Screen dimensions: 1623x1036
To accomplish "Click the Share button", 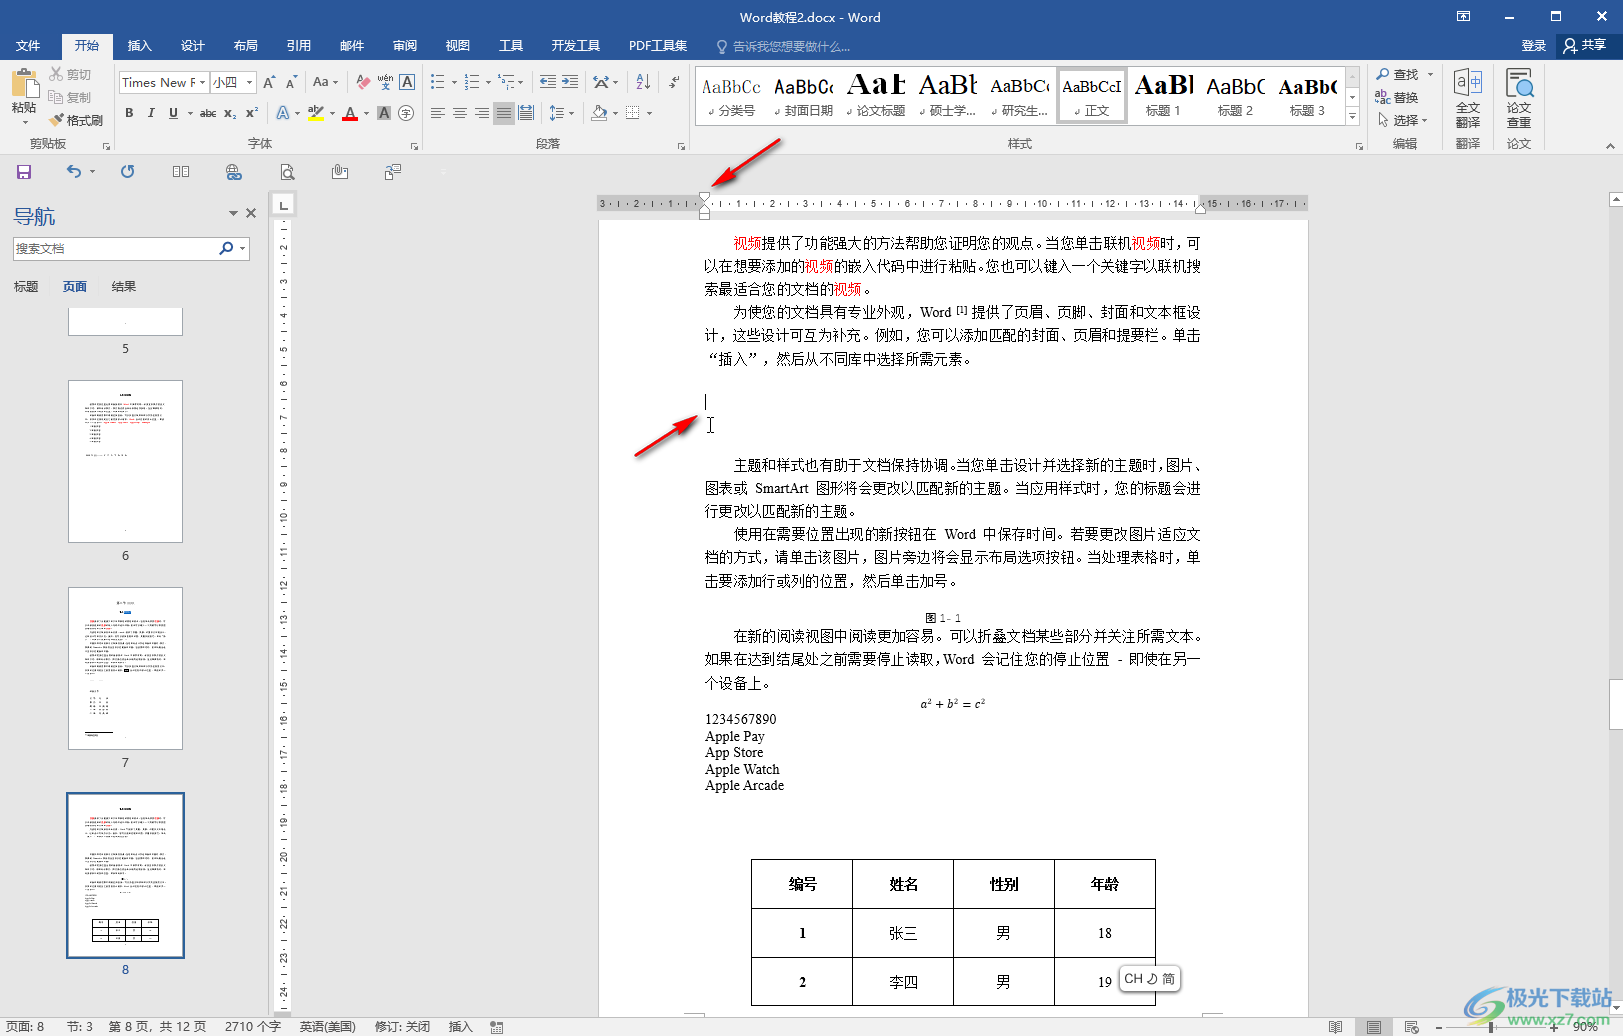I will (x=1585, y=45).
